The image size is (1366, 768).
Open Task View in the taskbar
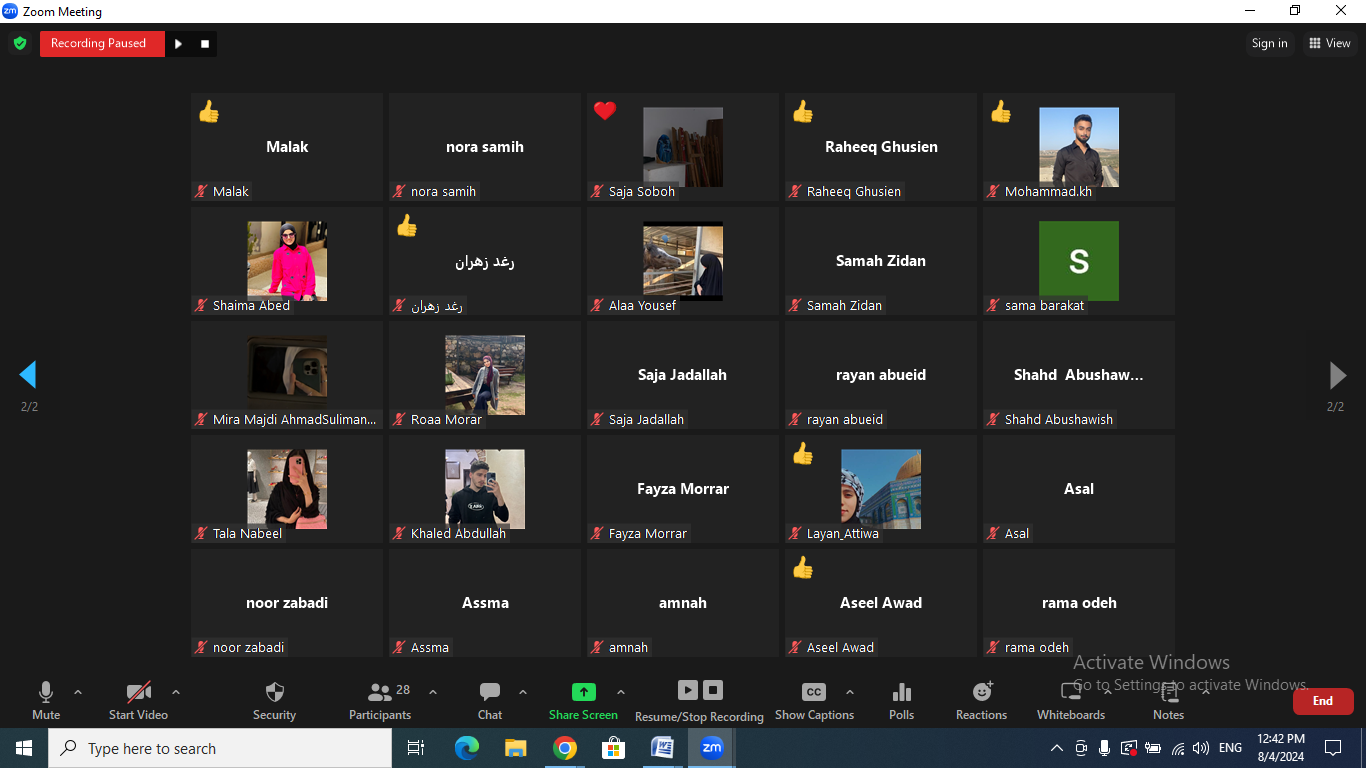click(x=416, y=748)
